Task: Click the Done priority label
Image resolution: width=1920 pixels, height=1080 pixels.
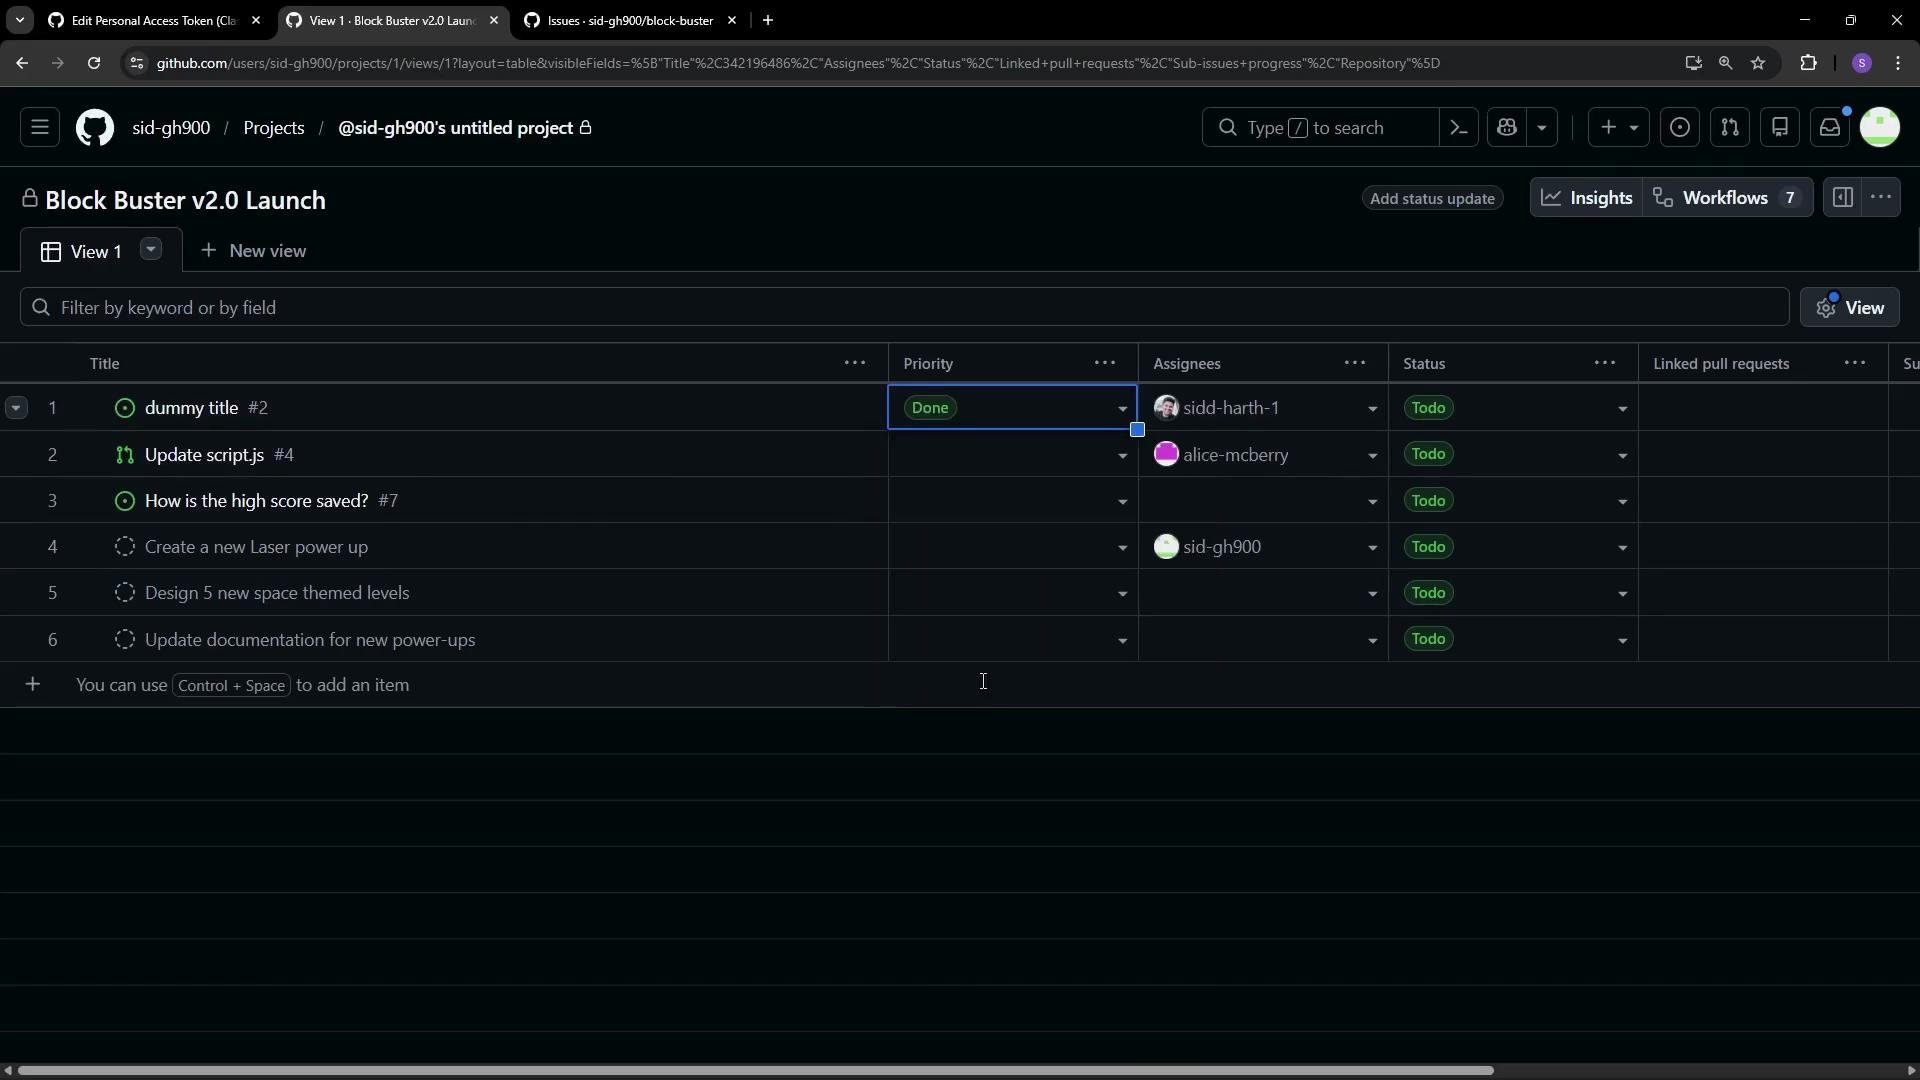Action: click(x=930, y=408)
